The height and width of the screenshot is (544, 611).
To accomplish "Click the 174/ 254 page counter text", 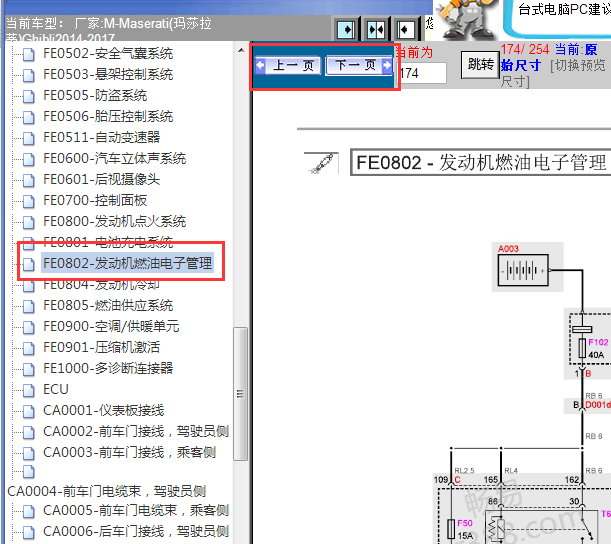I will tap(524, 49).
